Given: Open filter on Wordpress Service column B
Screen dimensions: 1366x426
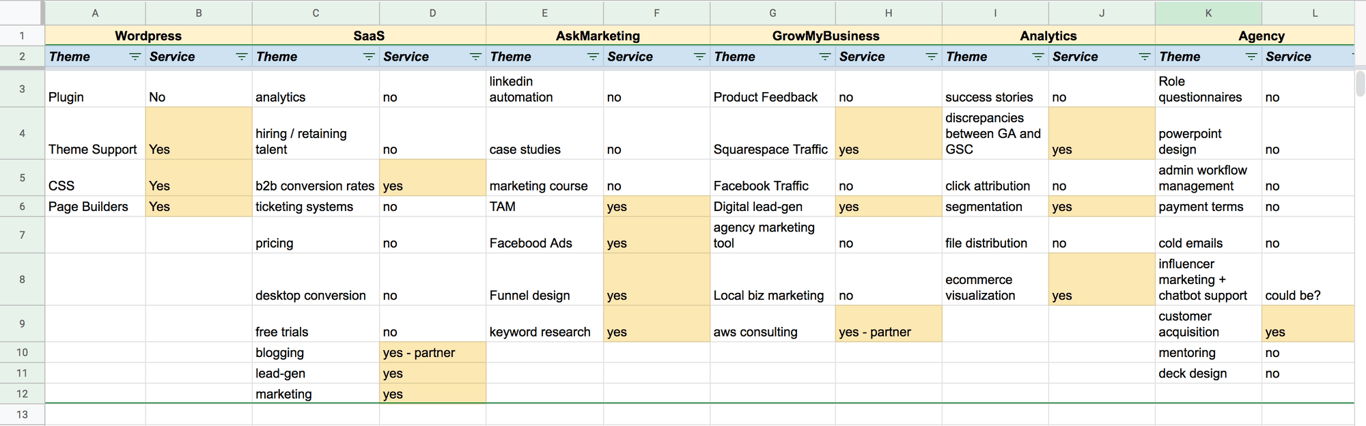Looking at the screenshot, I should (241, 57).
